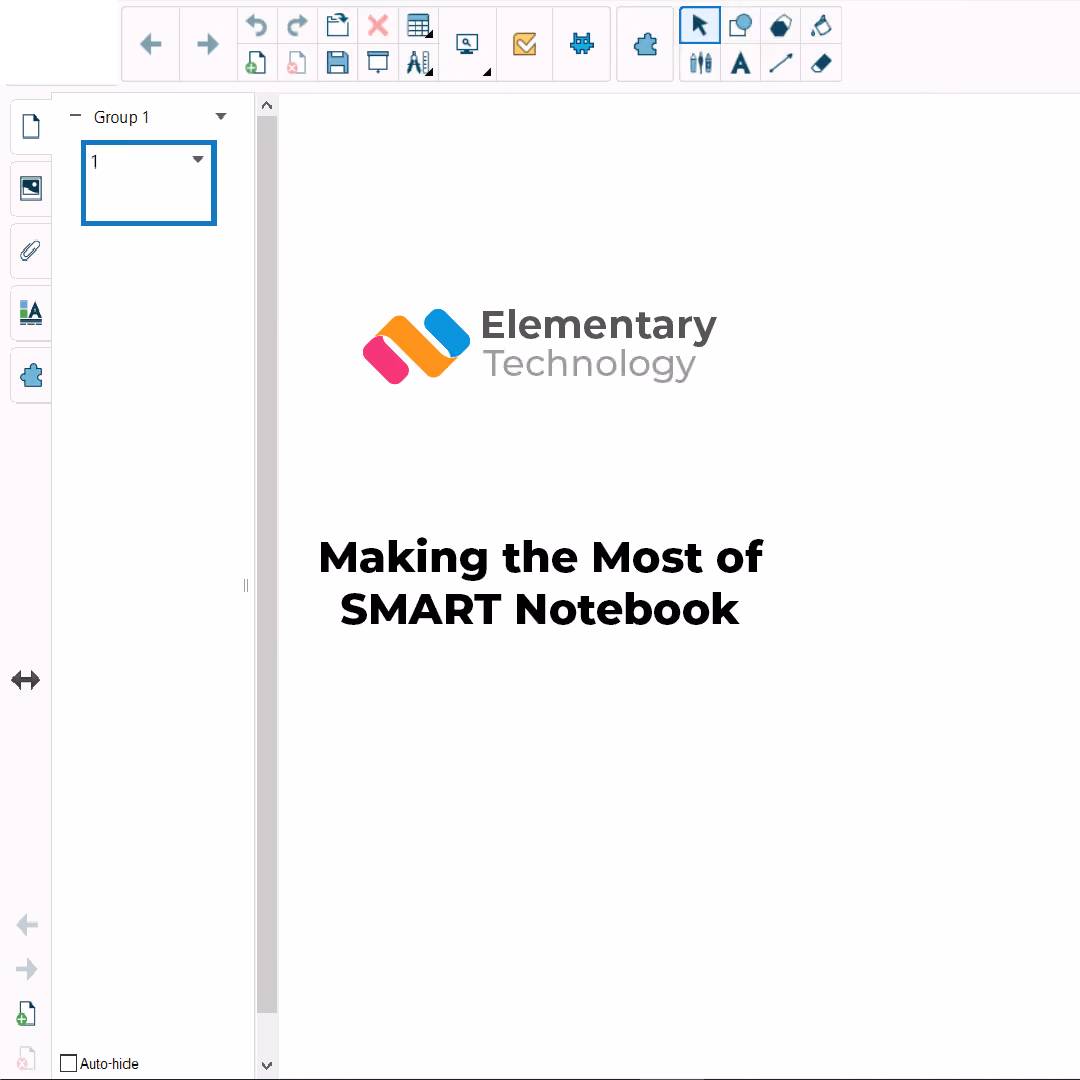Open the Regular Polygons tool

point(781,25)
